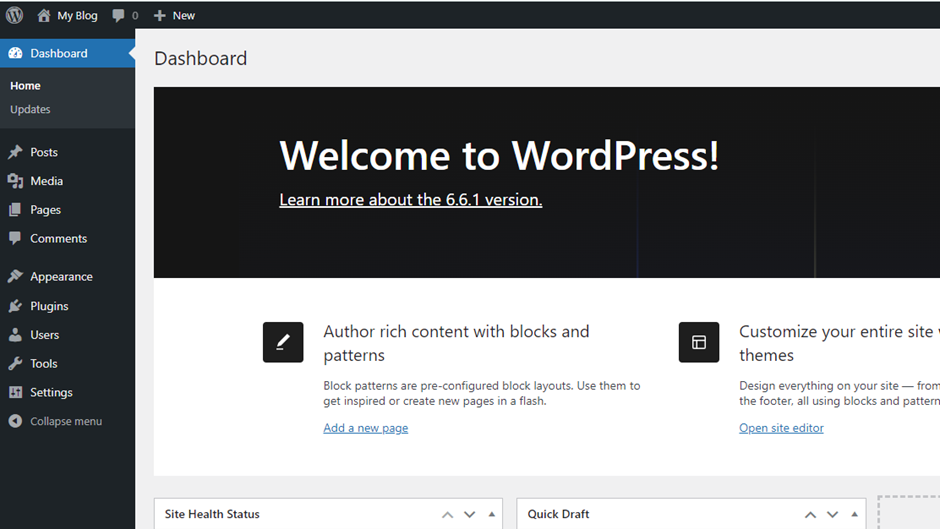Open the Posts menu label
940x529 pixels.
[44, 152]
